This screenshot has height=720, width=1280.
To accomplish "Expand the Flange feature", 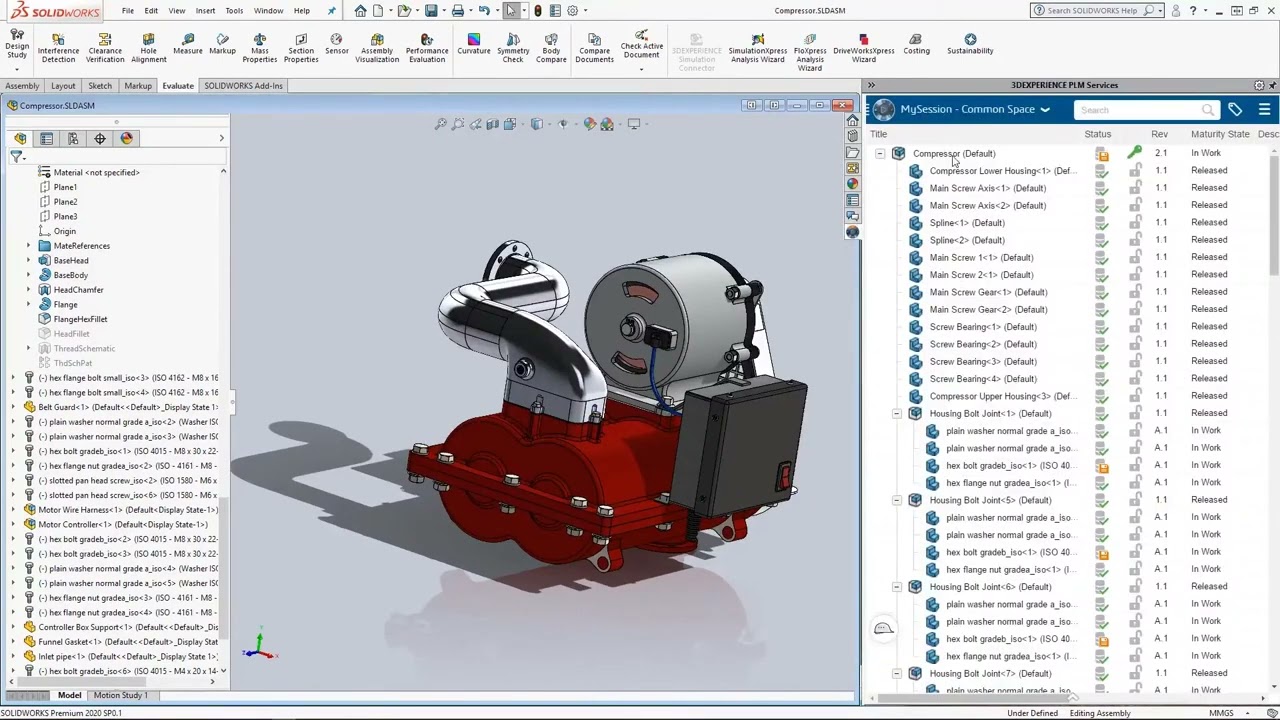I will pyautogui.click(x=29, y=304).
